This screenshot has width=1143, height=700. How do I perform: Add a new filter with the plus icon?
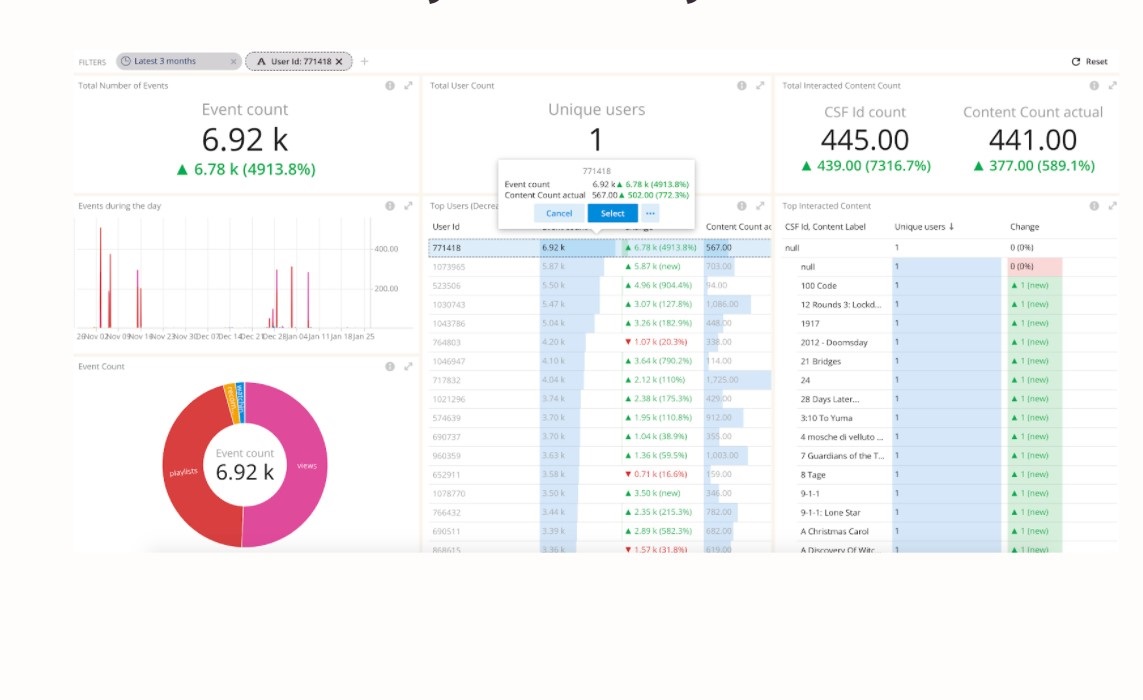point(364,61)
